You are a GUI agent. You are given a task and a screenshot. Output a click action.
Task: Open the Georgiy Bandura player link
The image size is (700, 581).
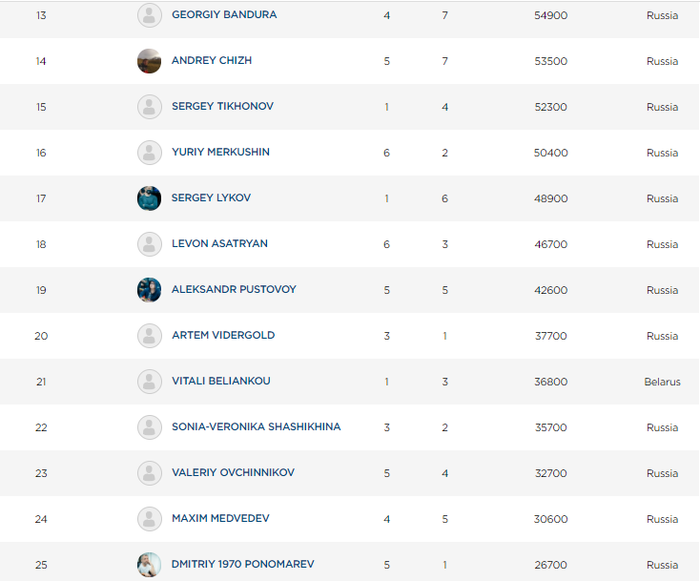pyautogui.click(x=224, y=15)
